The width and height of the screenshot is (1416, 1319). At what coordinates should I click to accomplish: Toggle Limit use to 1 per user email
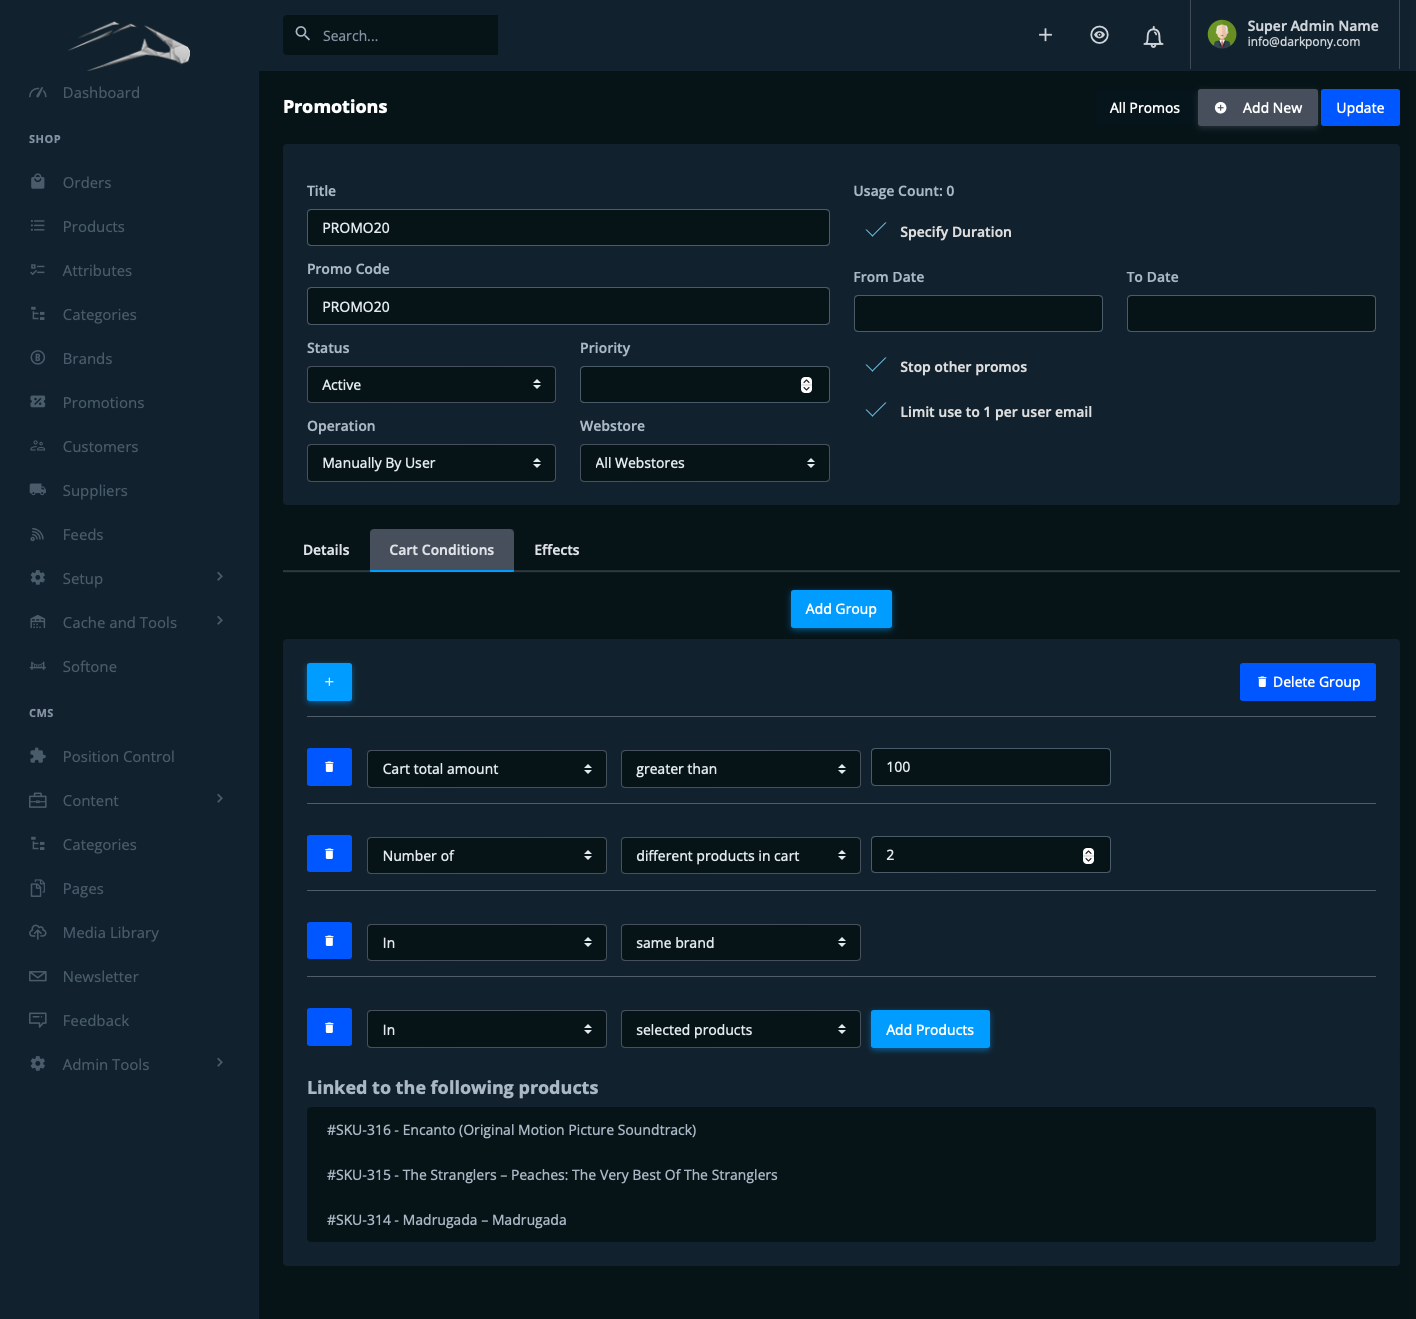pos(876,411)
